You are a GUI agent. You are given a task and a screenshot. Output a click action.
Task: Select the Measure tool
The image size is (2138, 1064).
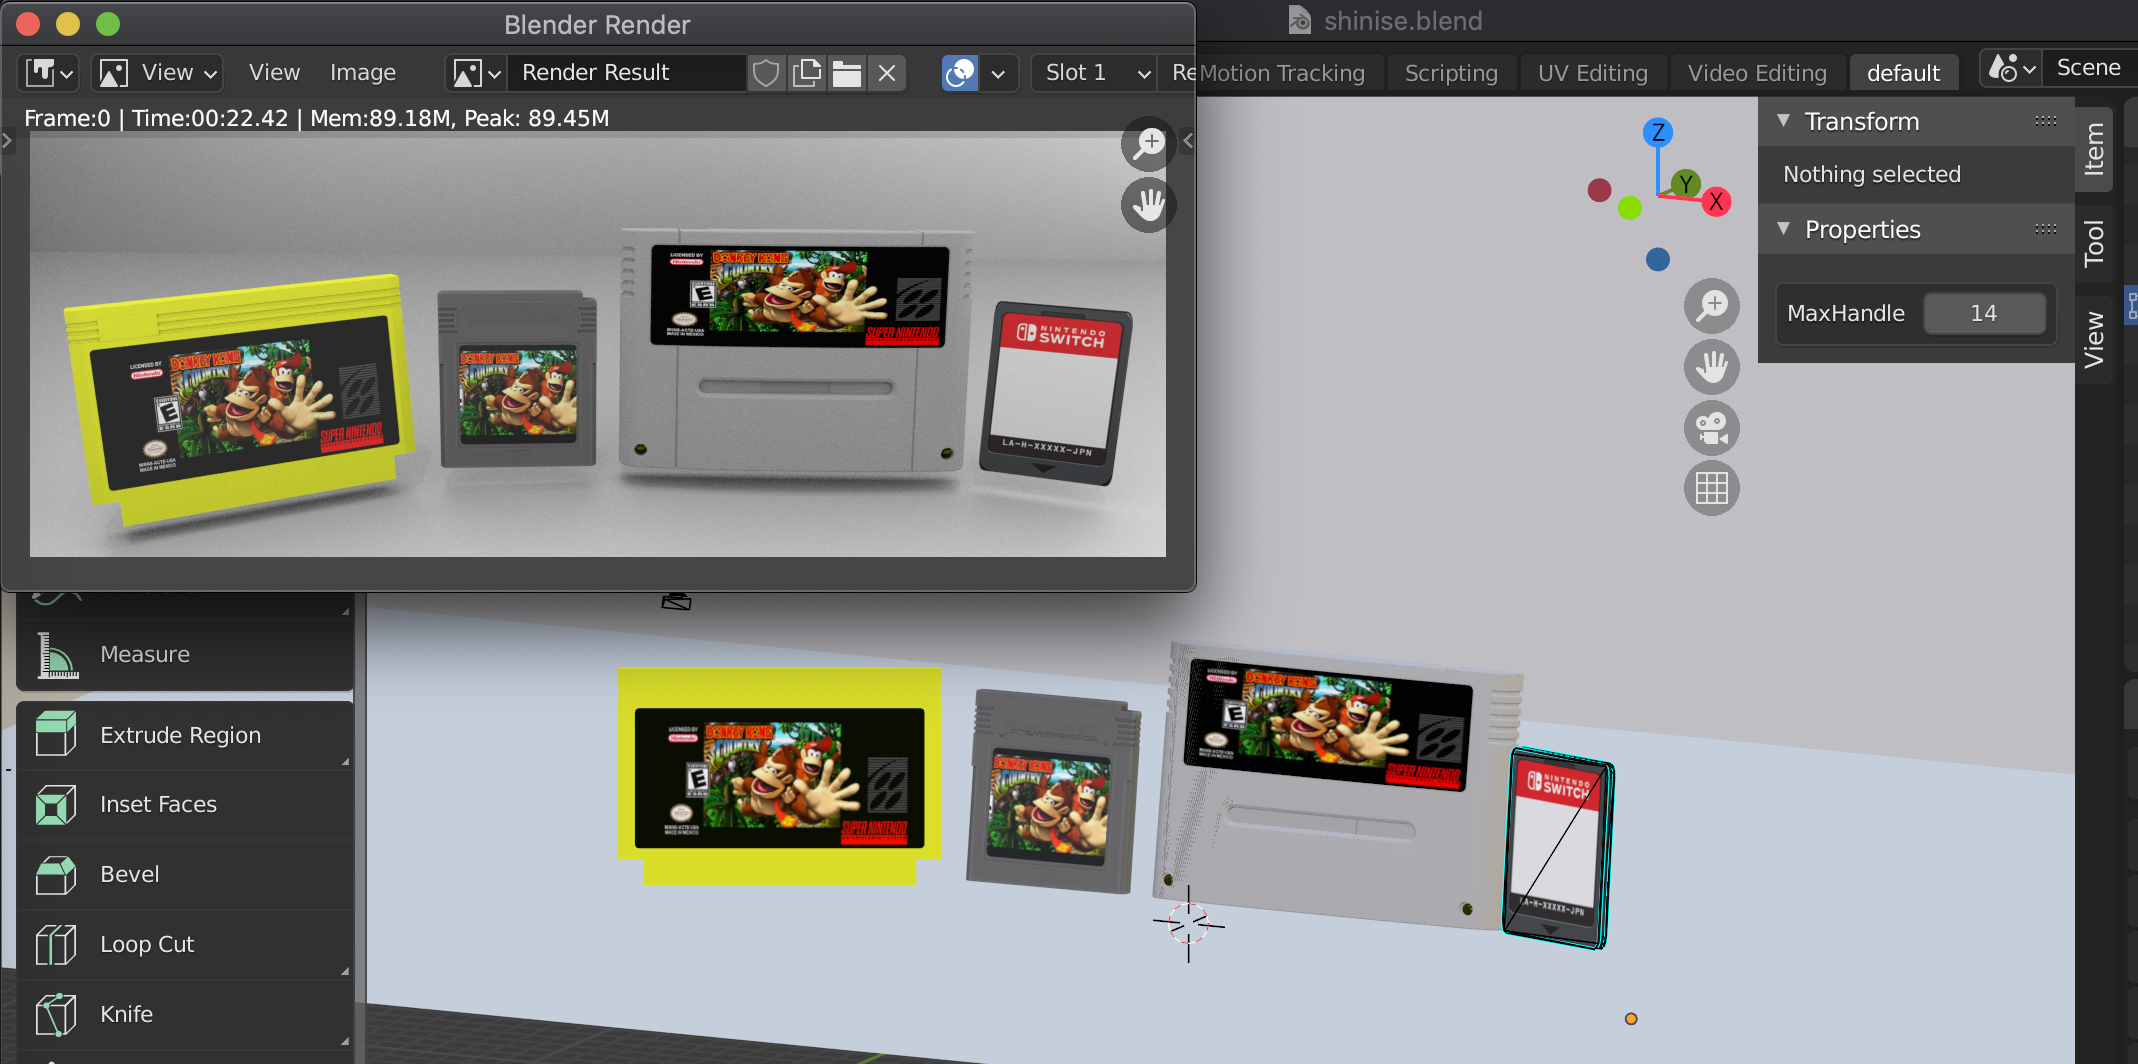pyautogui.click(x=185, y=654)
